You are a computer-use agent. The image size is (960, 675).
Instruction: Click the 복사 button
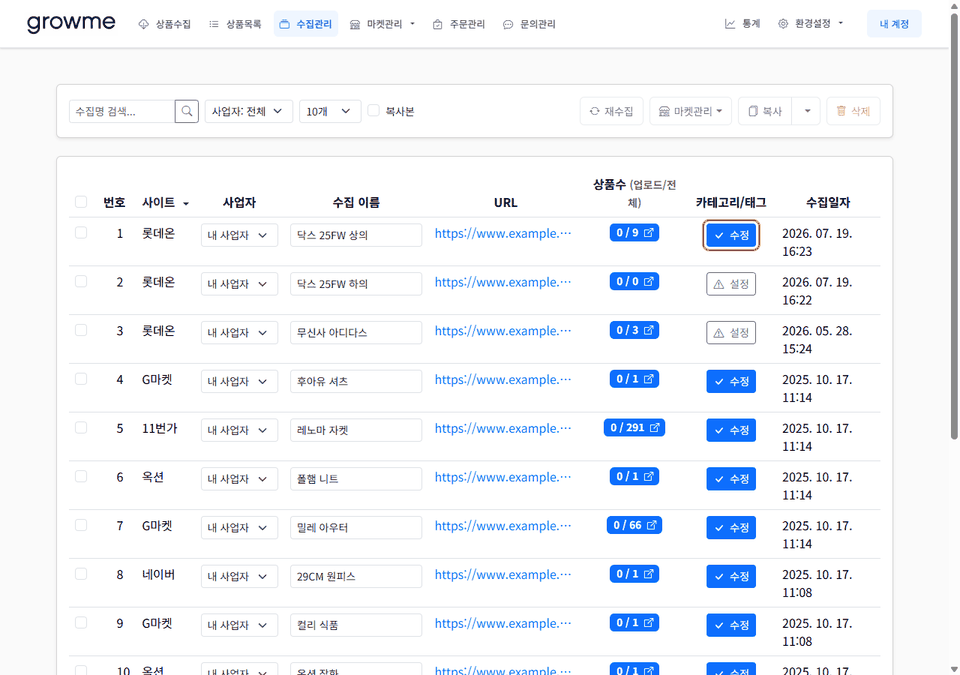click(x=765, y=111)
